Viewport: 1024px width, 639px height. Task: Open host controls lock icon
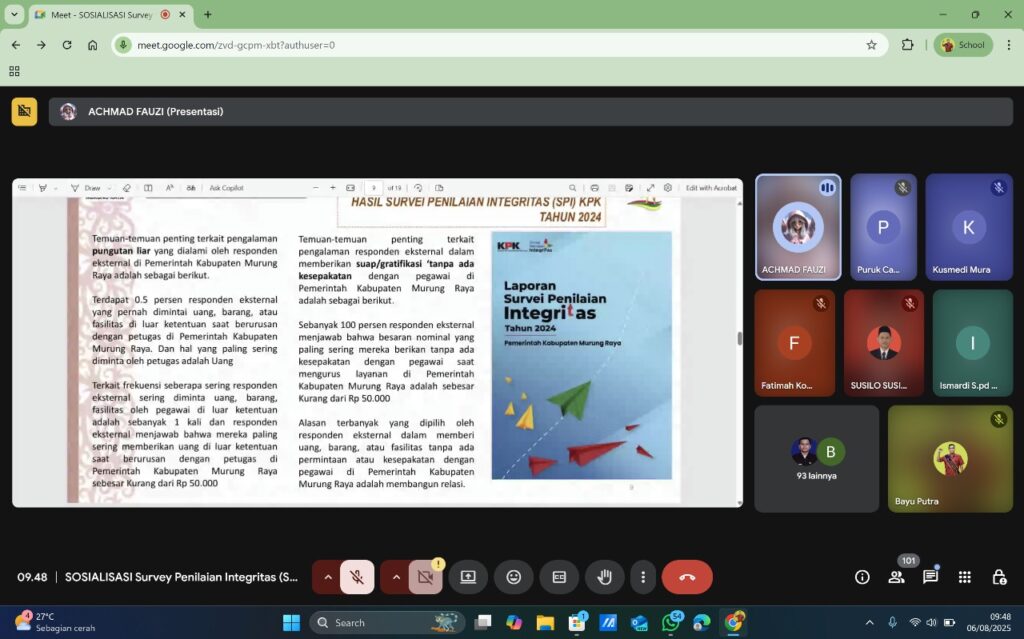[x=998, y=577]
